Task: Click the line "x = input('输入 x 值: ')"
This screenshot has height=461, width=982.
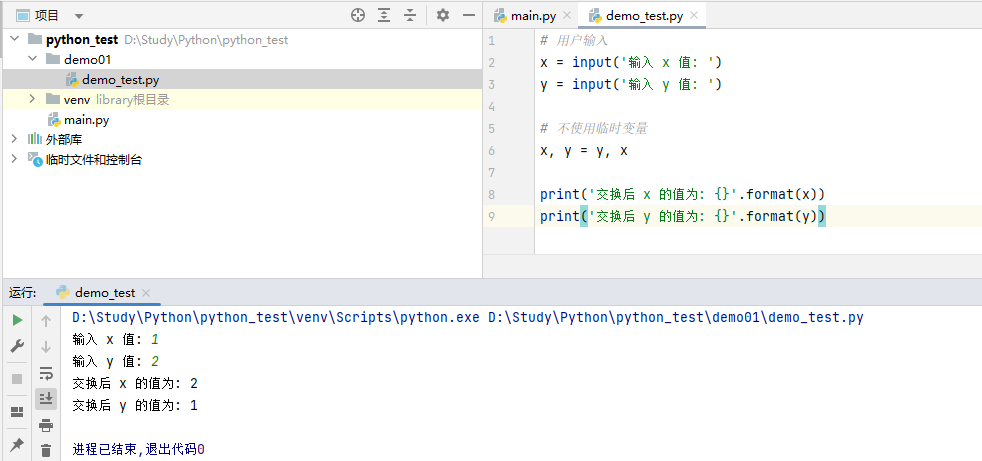Action: [631, 63]
